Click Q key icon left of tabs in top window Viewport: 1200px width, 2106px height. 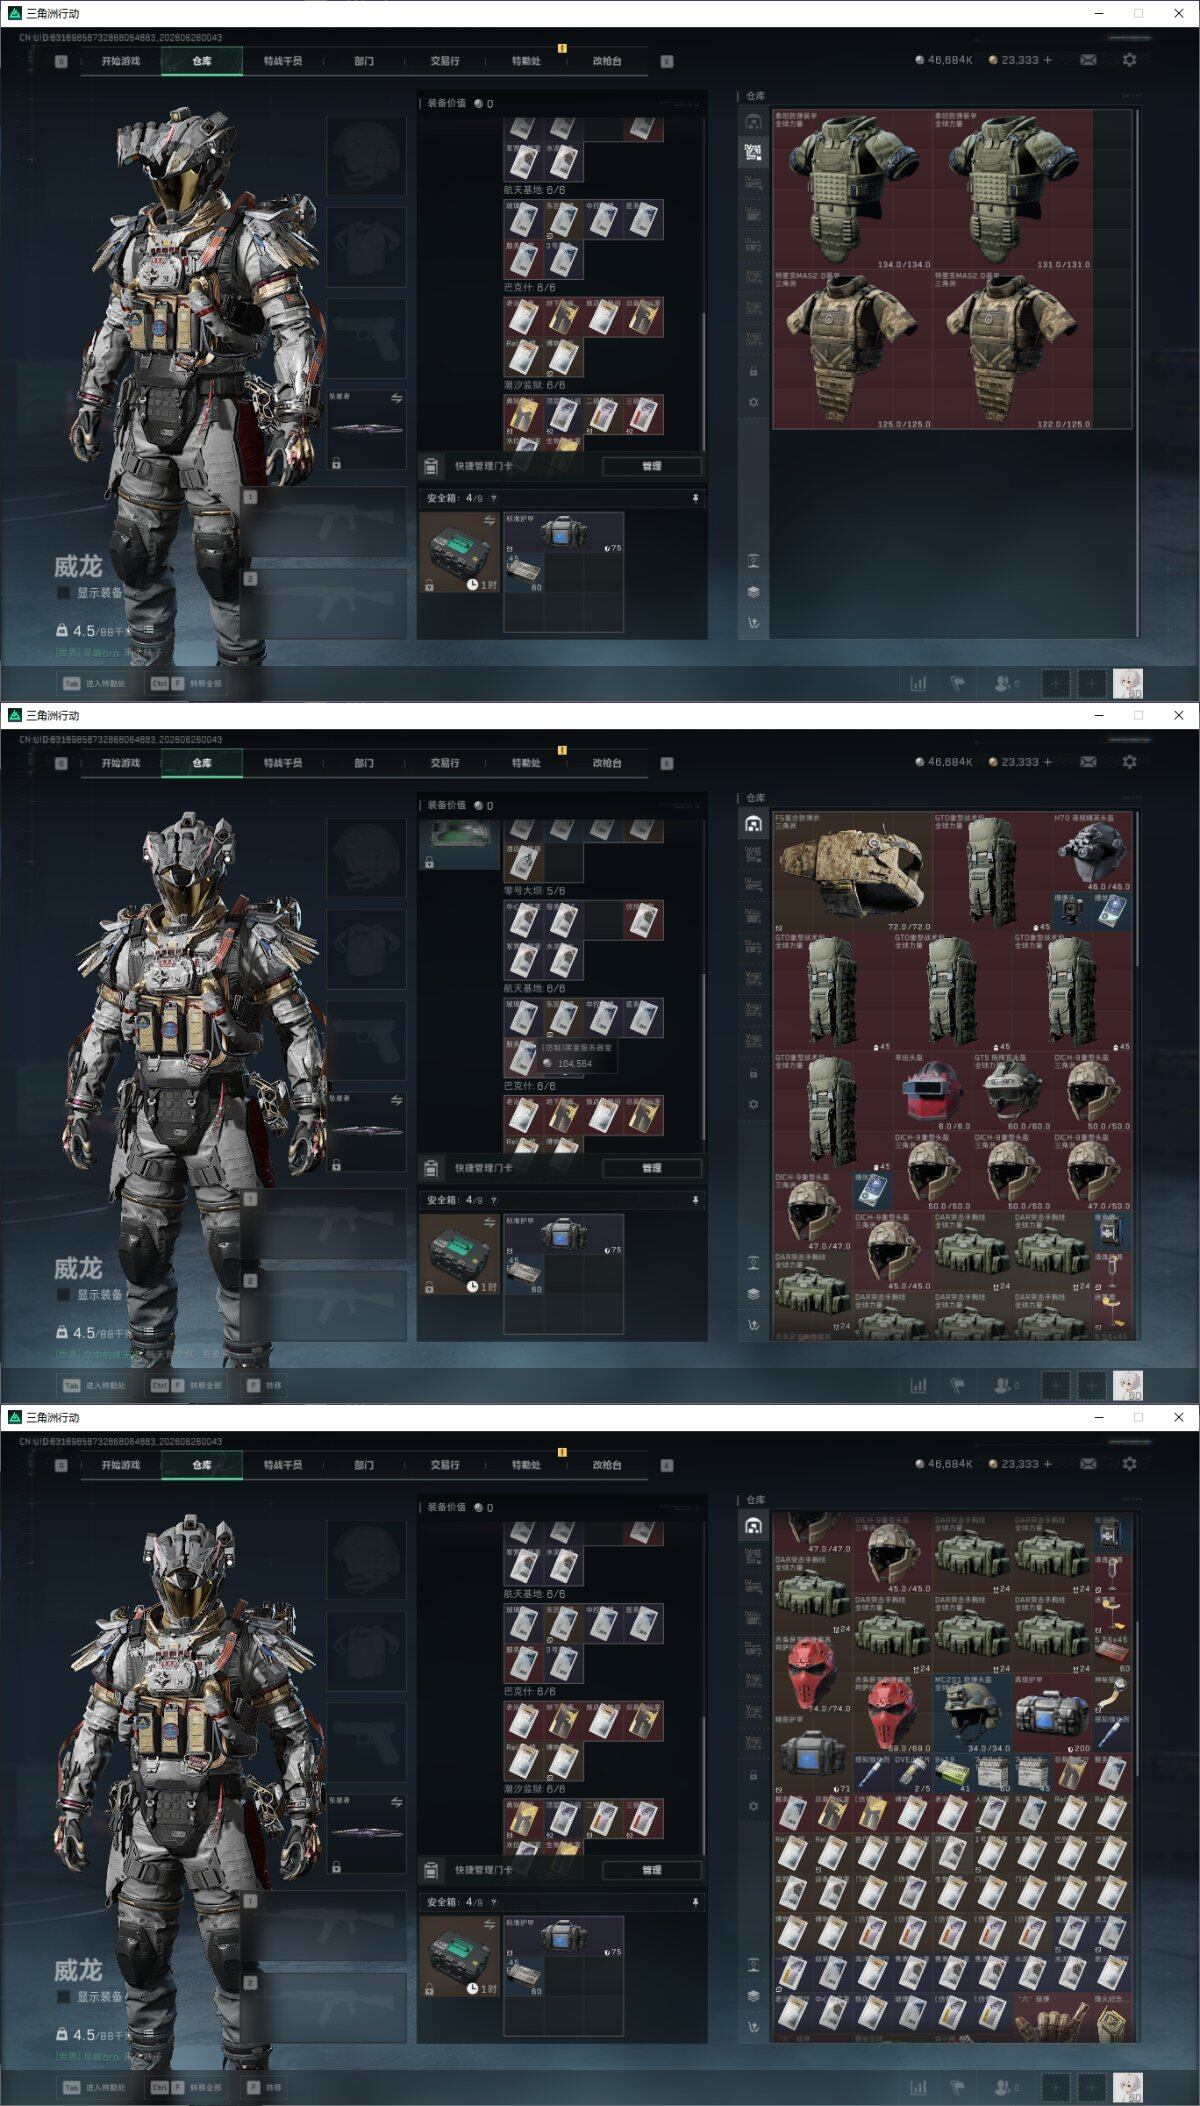[x=61, y=61]
